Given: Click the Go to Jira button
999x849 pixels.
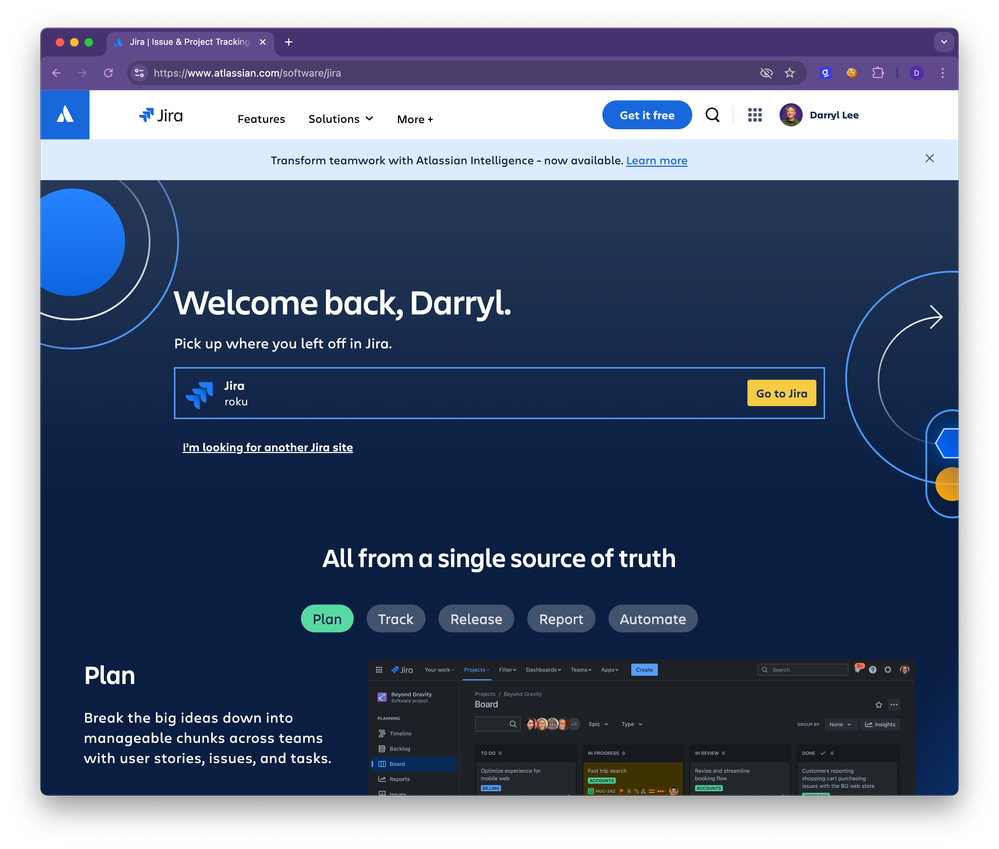Looking at the screenshot, I should point(781,394).
